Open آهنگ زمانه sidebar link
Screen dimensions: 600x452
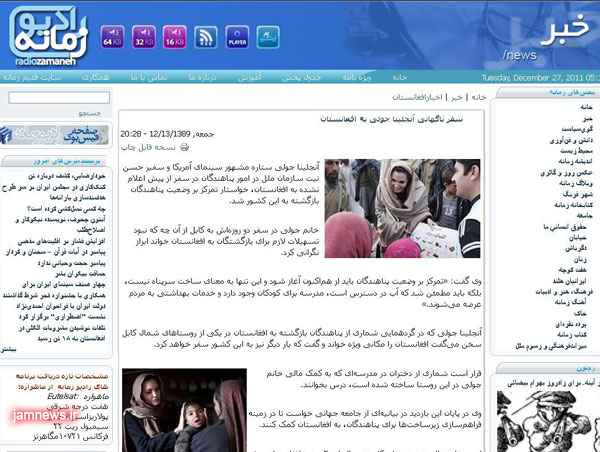coord(571,302)
